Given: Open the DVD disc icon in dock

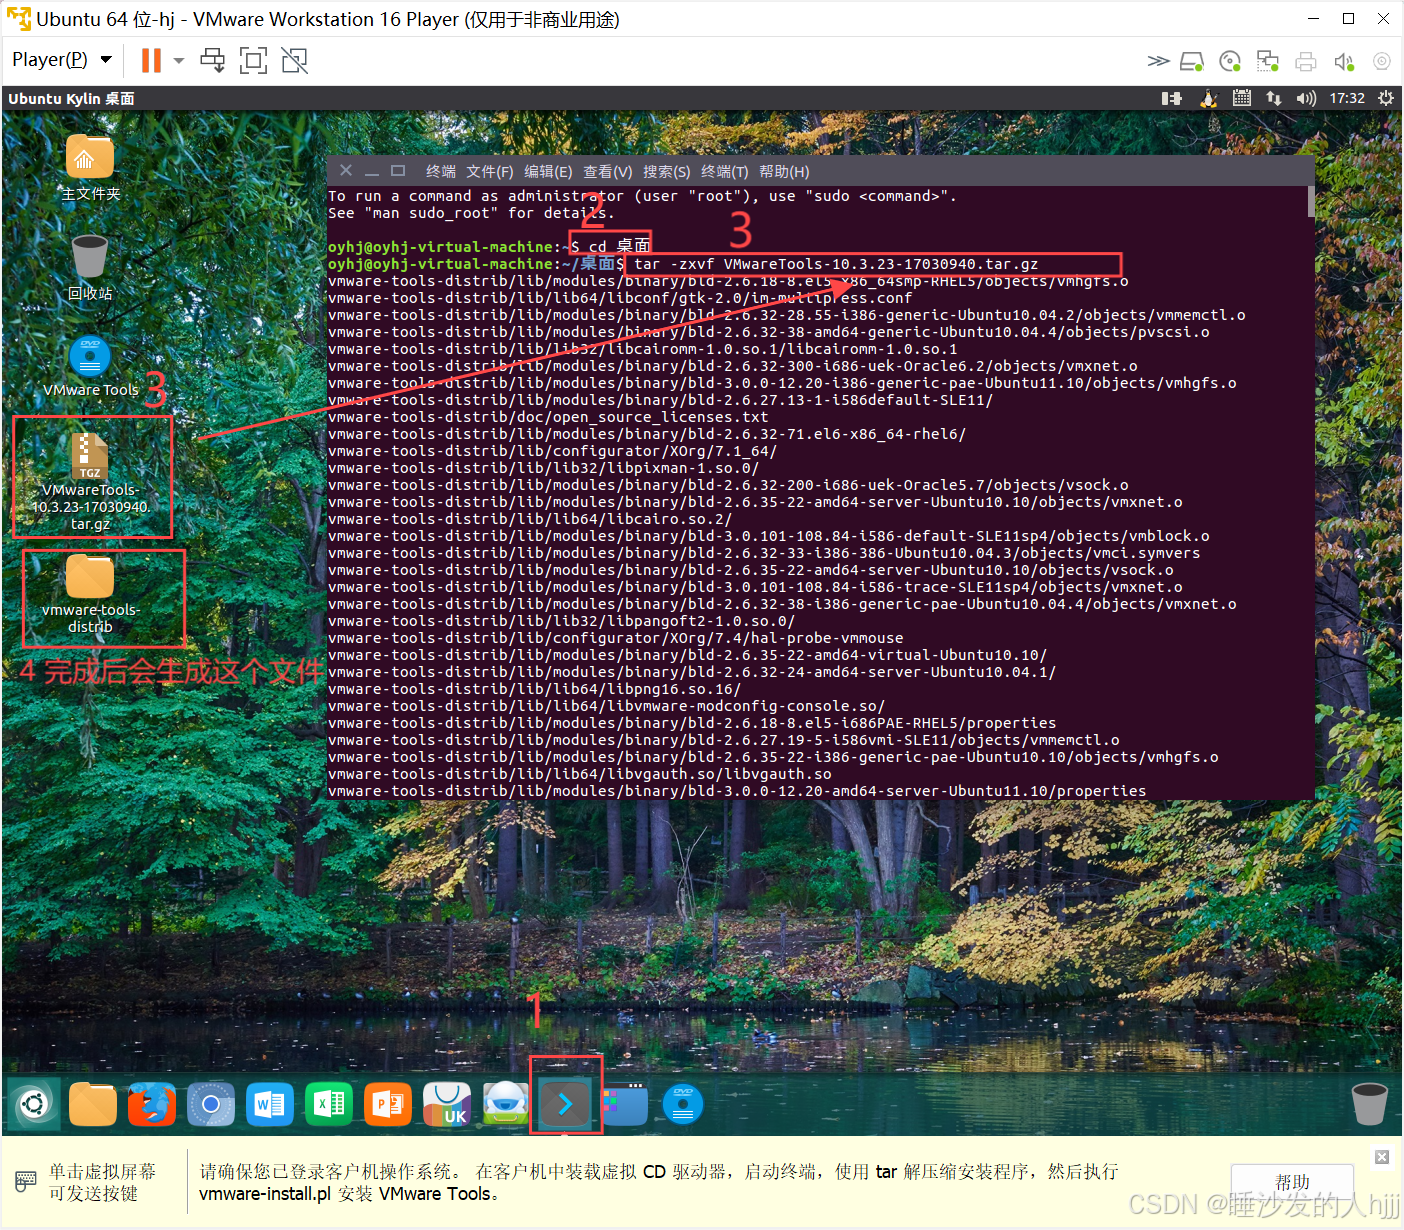Looking at the screenshot, I should pyautogui.click(x=683, y=1104).
